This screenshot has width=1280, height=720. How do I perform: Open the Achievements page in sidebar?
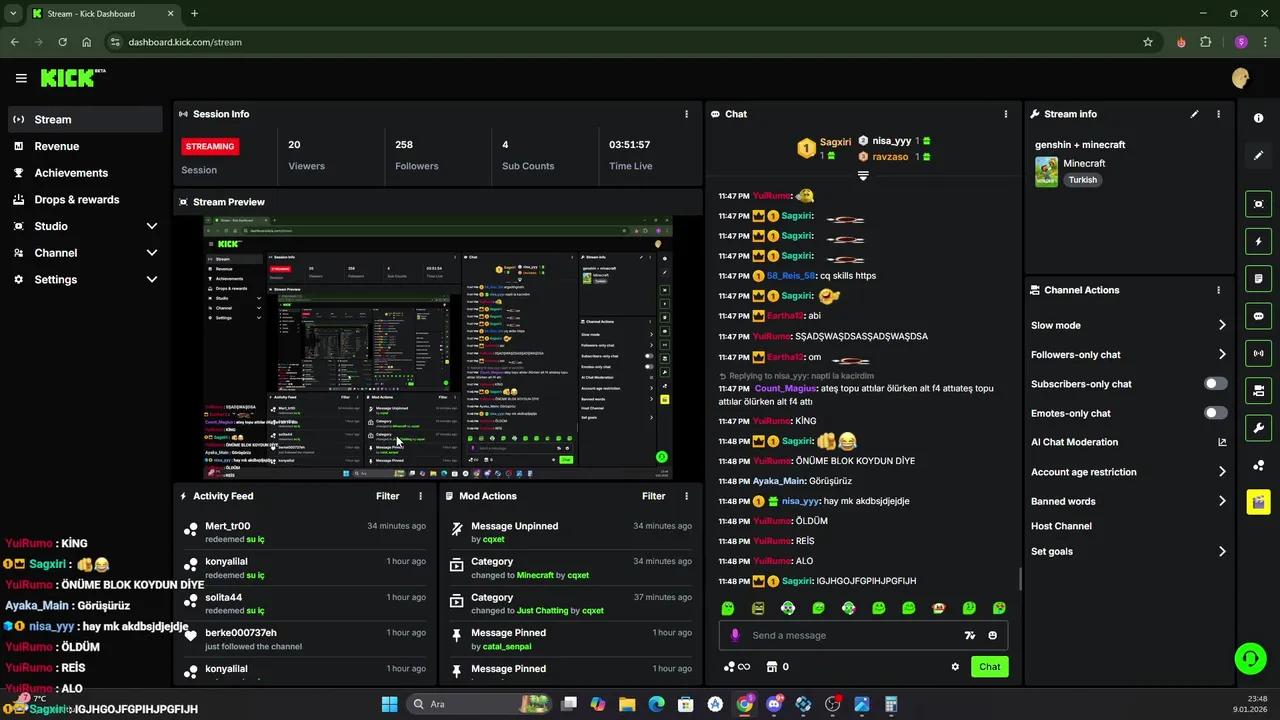[85, 173]
